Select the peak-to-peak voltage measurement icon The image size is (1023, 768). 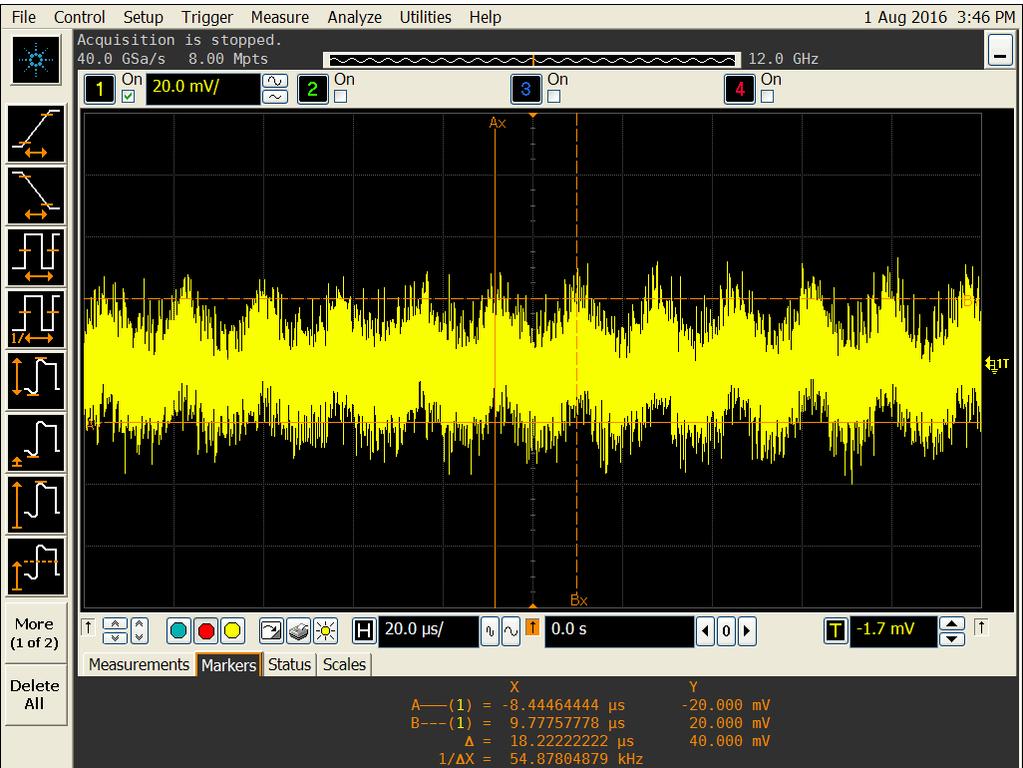(x=37, y=380)
